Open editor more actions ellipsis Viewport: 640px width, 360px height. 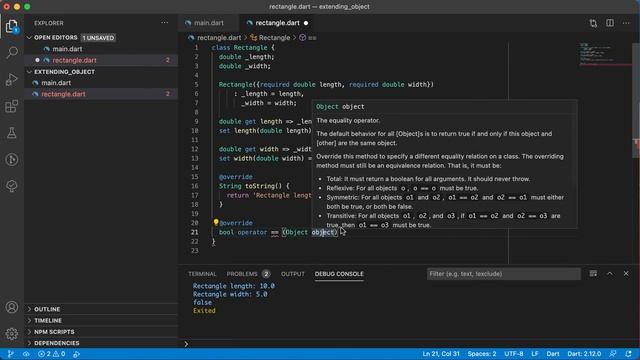[626, 23]
